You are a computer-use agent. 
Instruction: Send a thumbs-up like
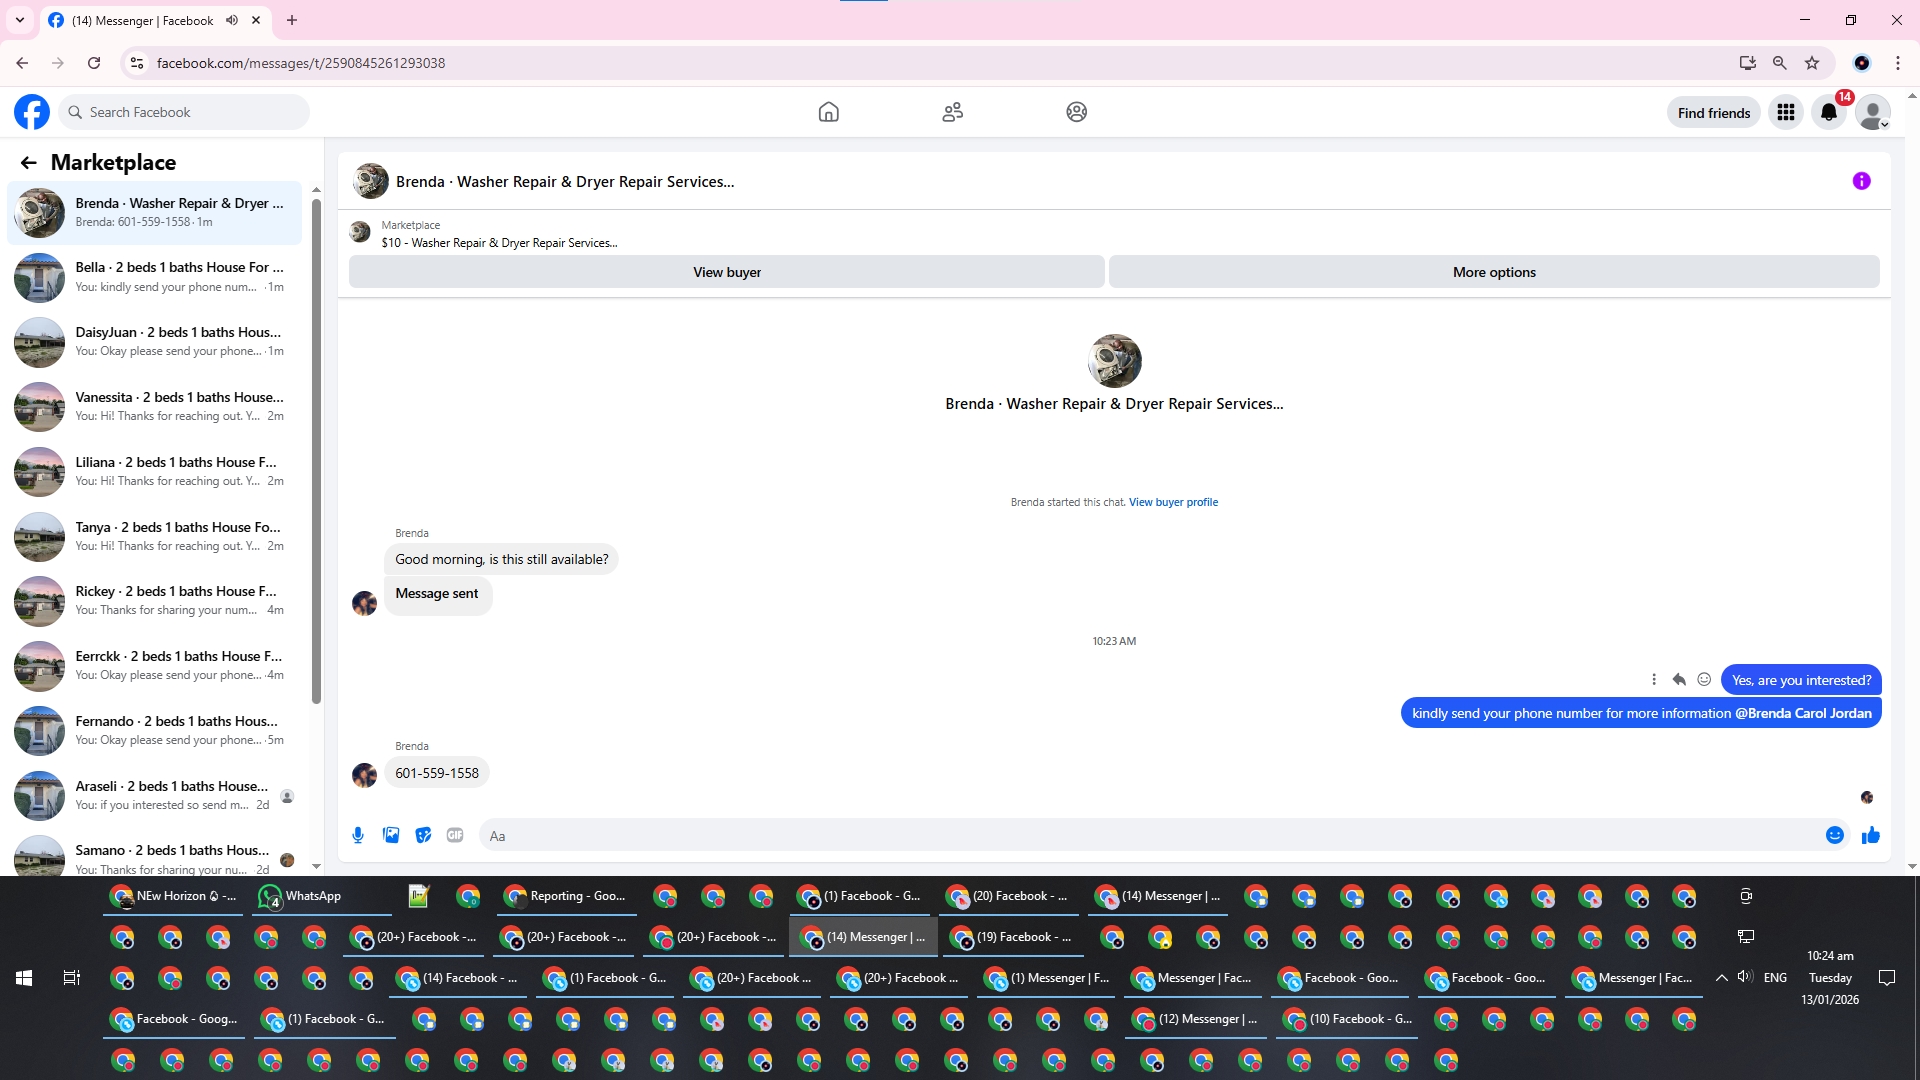coord(1870,835)
